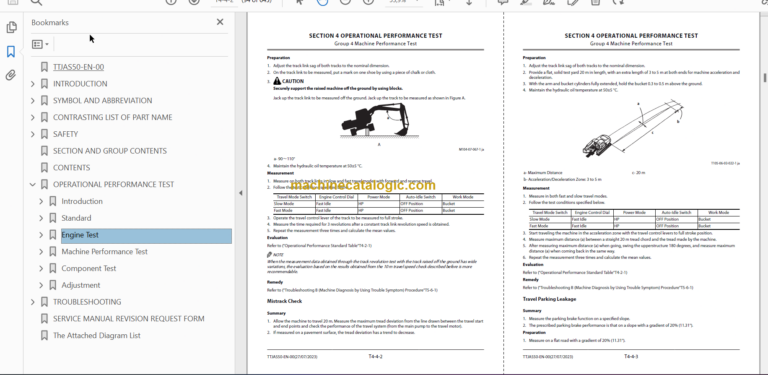Click the Bookmarks panel icon in sidebar
Viewport: 768px width, 375px height.
11,51
